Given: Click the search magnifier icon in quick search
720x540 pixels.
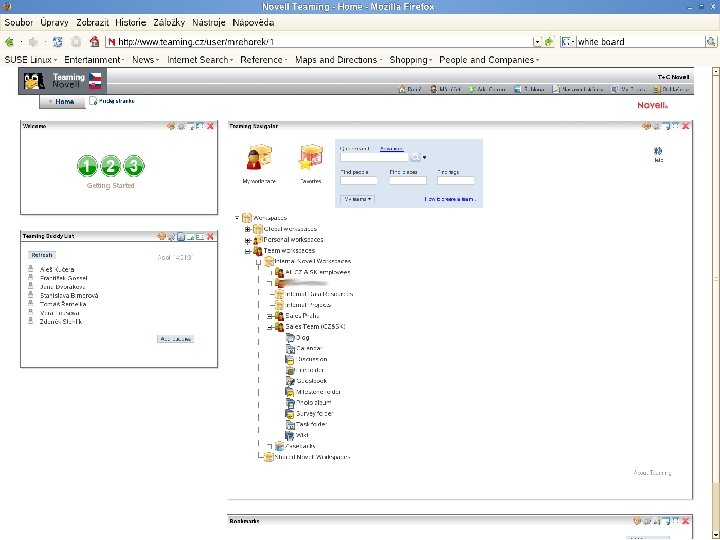Looking at the screenshot, I should (x=415, y=158).
